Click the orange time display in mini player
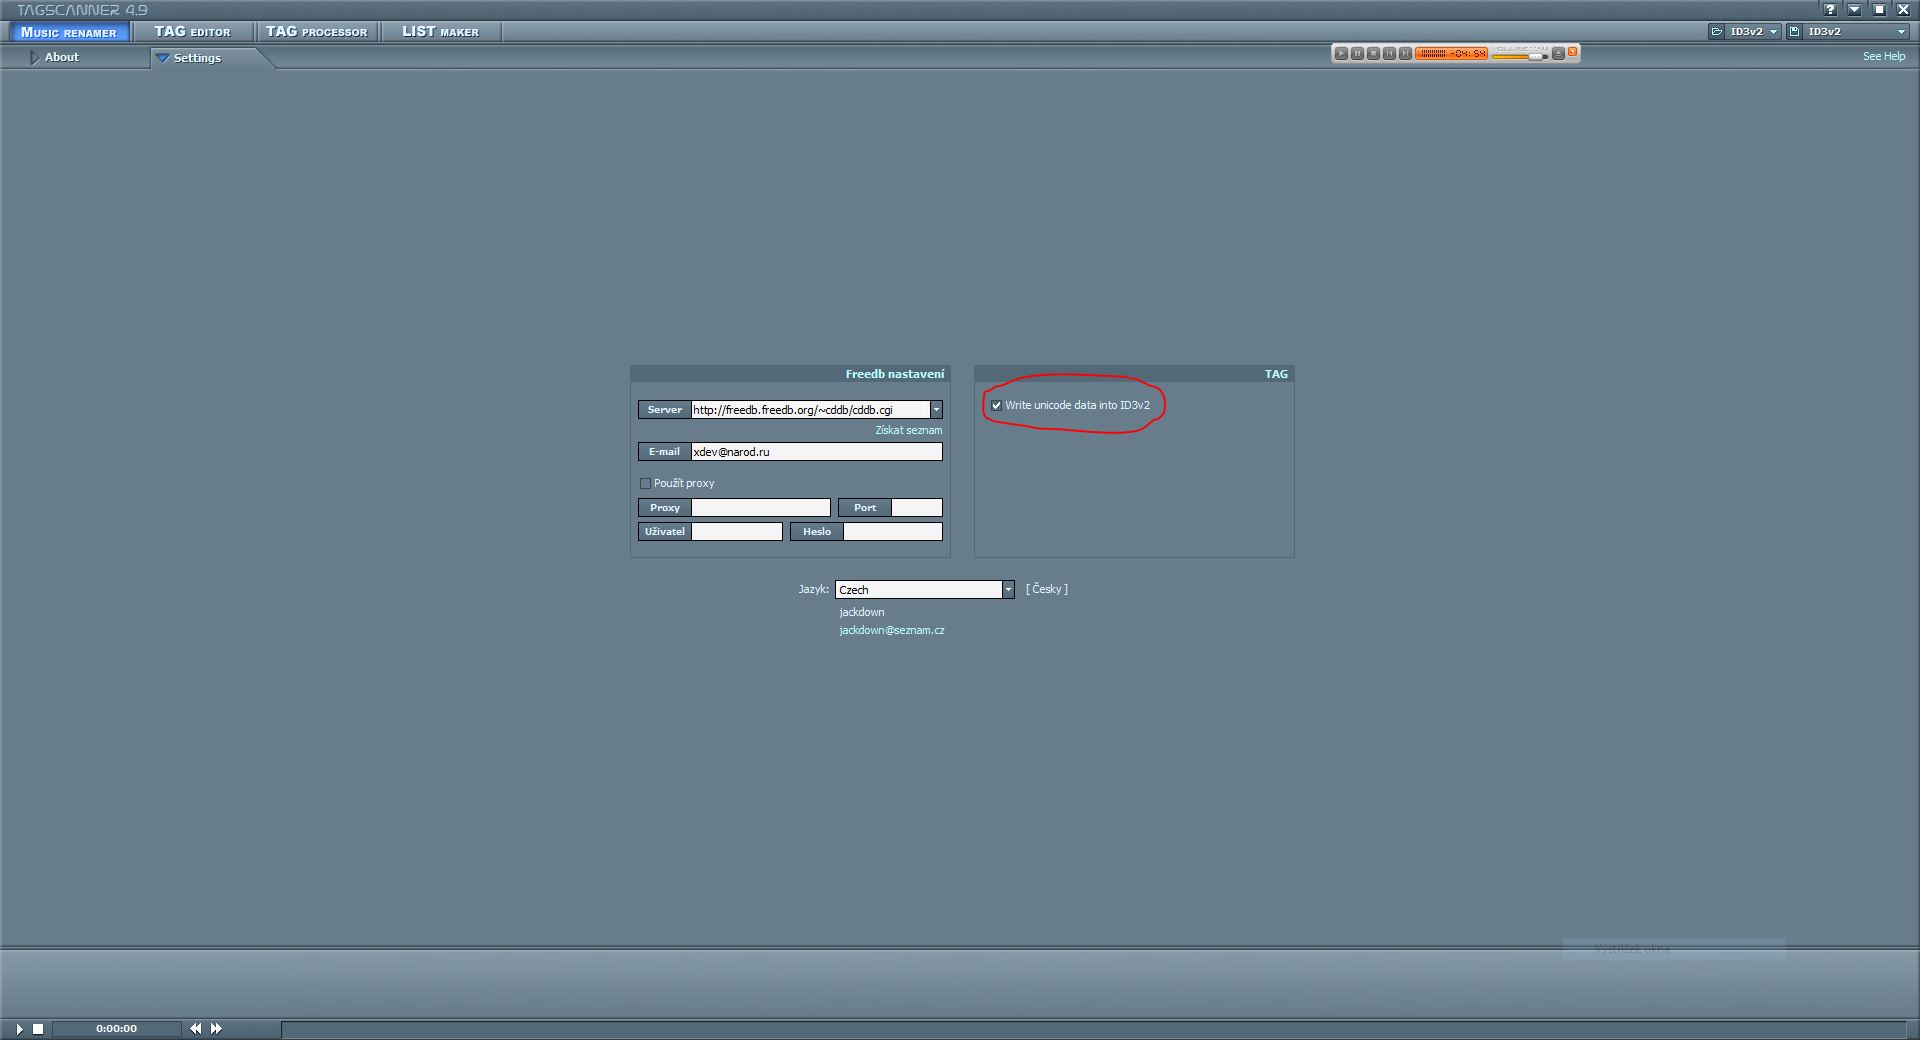Image resolution: width=1920 pixels, height=1040 pixels. tap(1452, 53)
